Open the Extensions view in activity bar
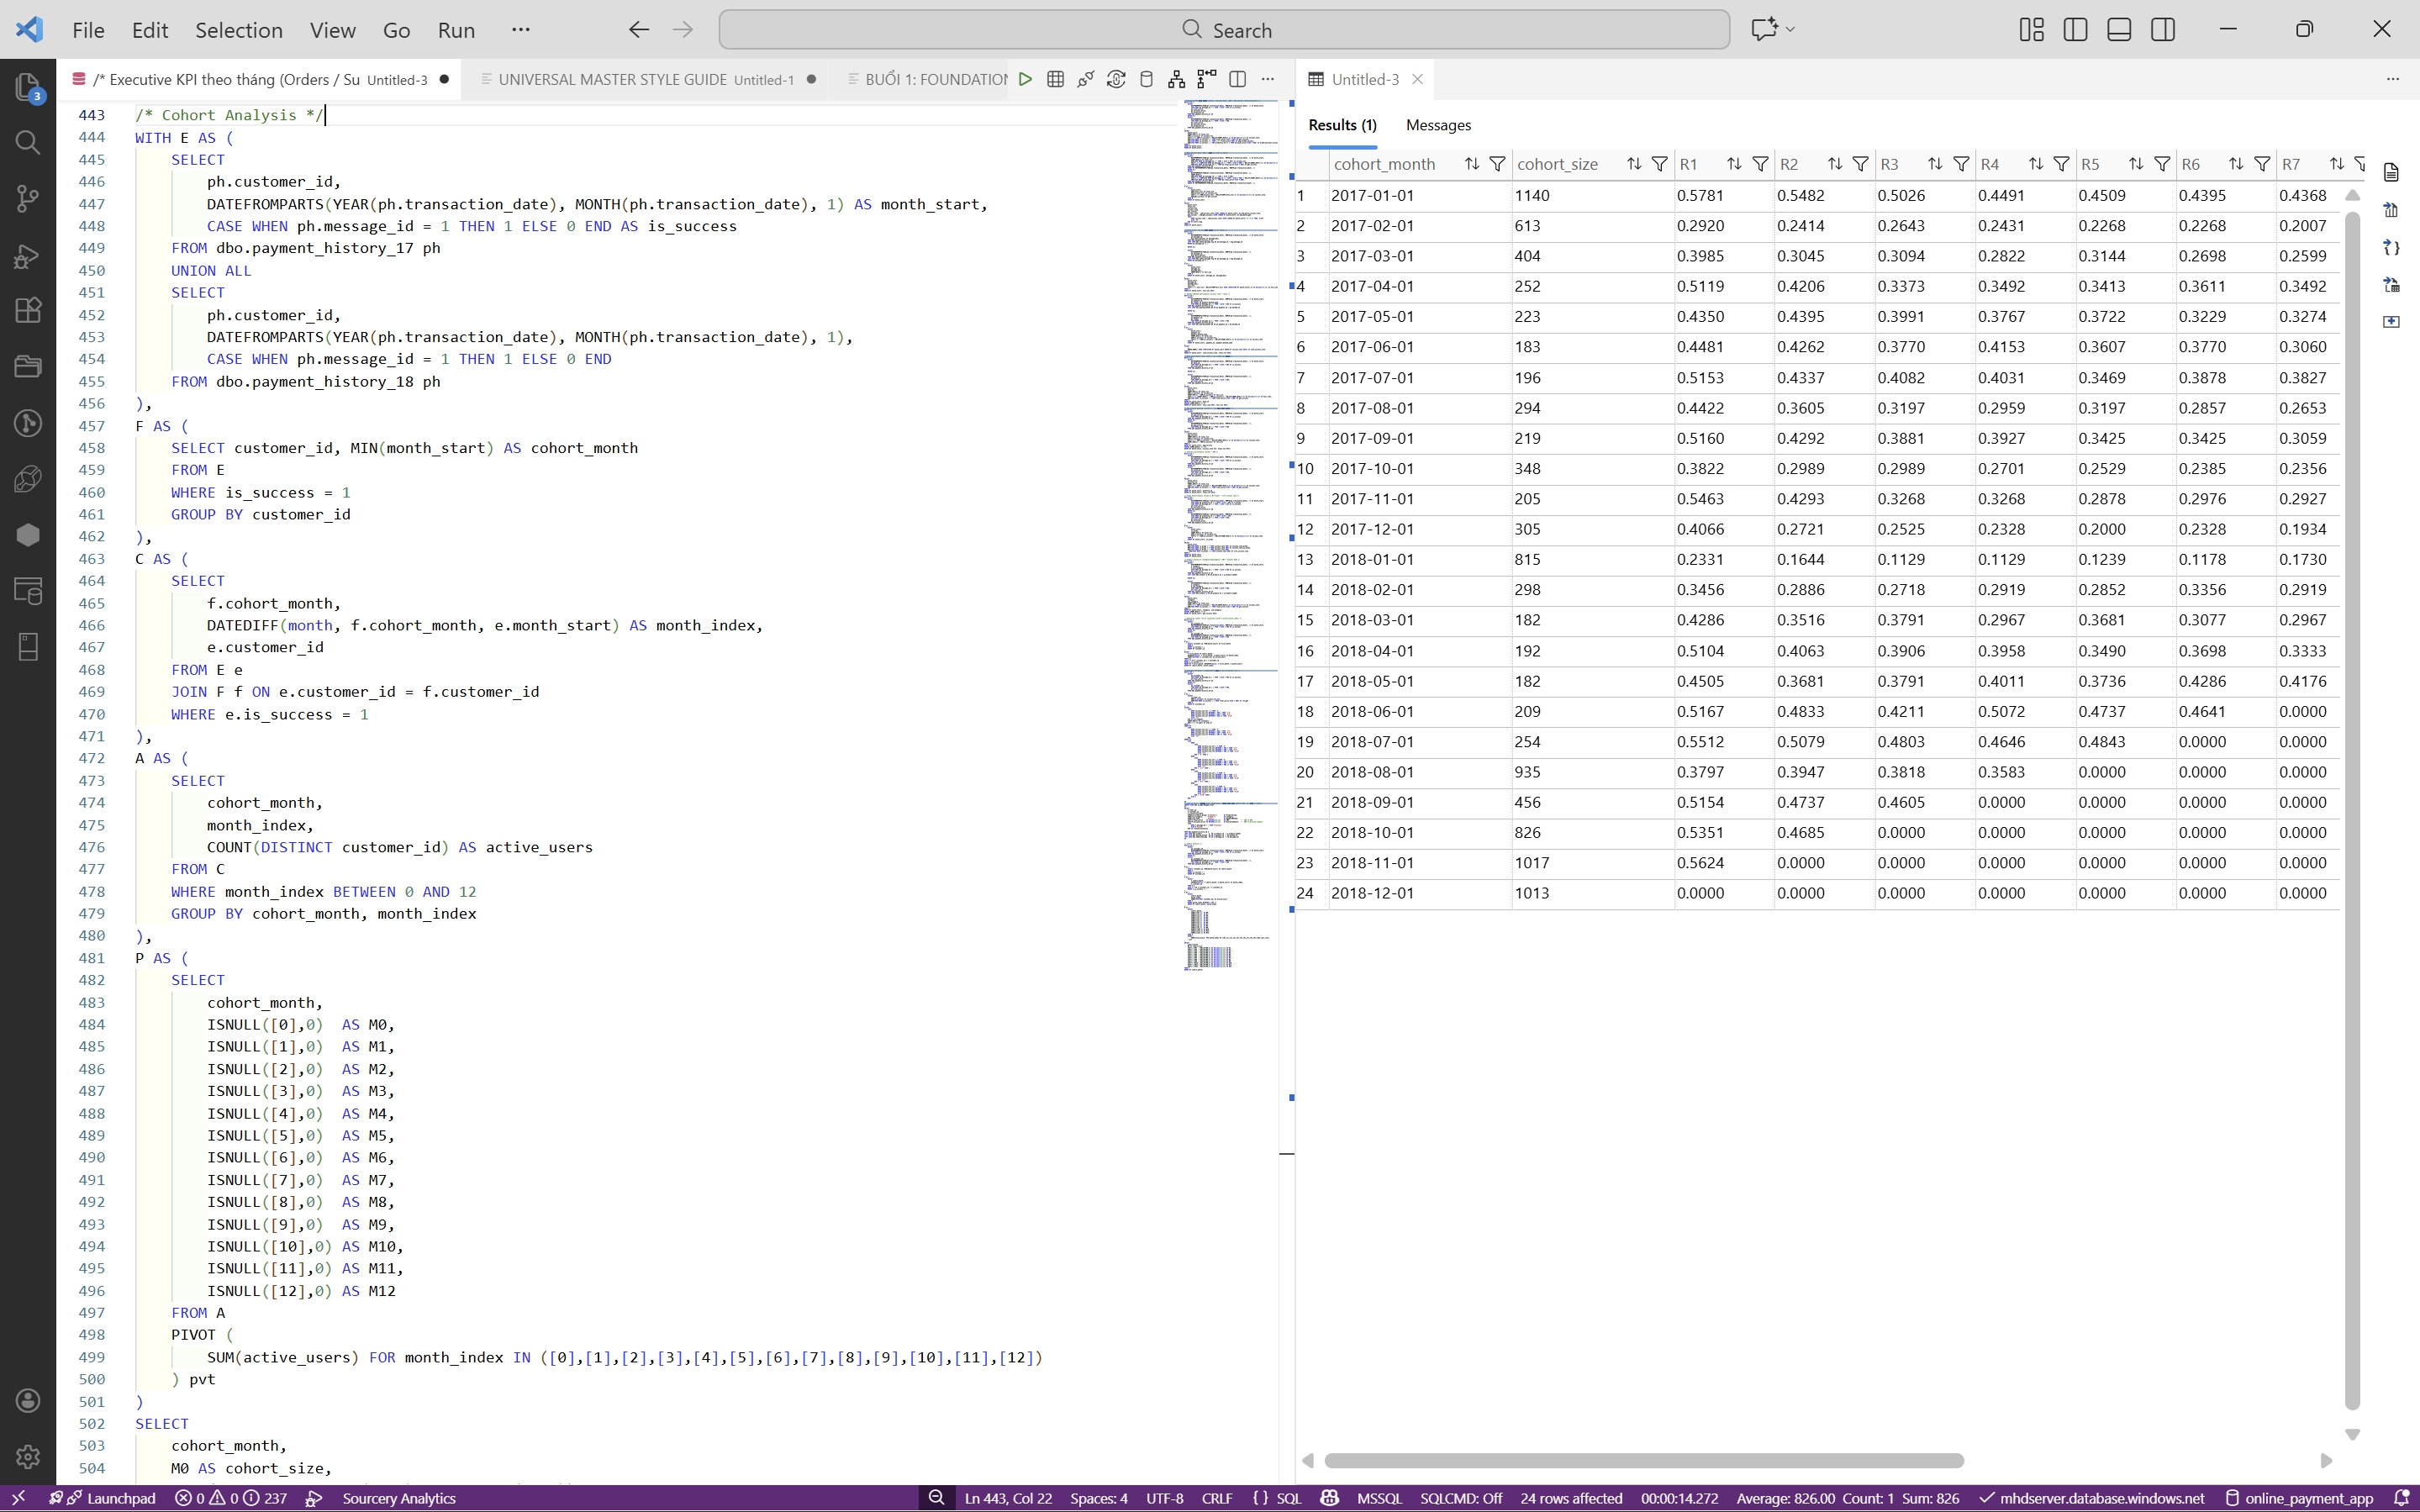2420x1512 pixels. (28, 310)
